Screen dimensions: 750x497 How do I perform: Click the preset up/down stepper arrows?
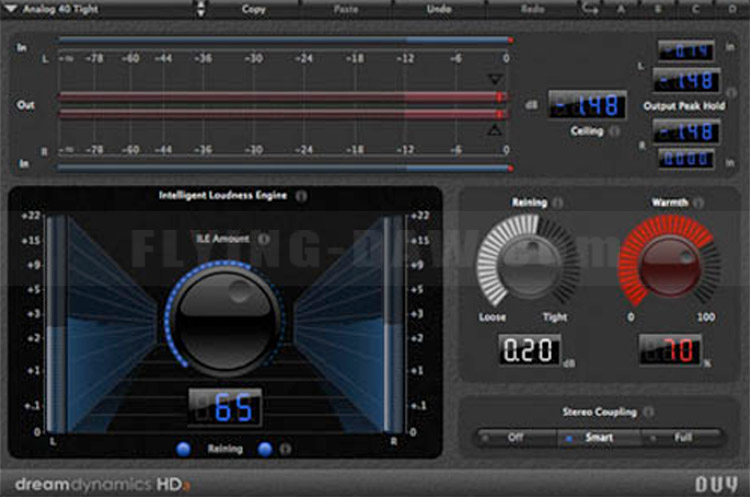(x=201, y=9)
